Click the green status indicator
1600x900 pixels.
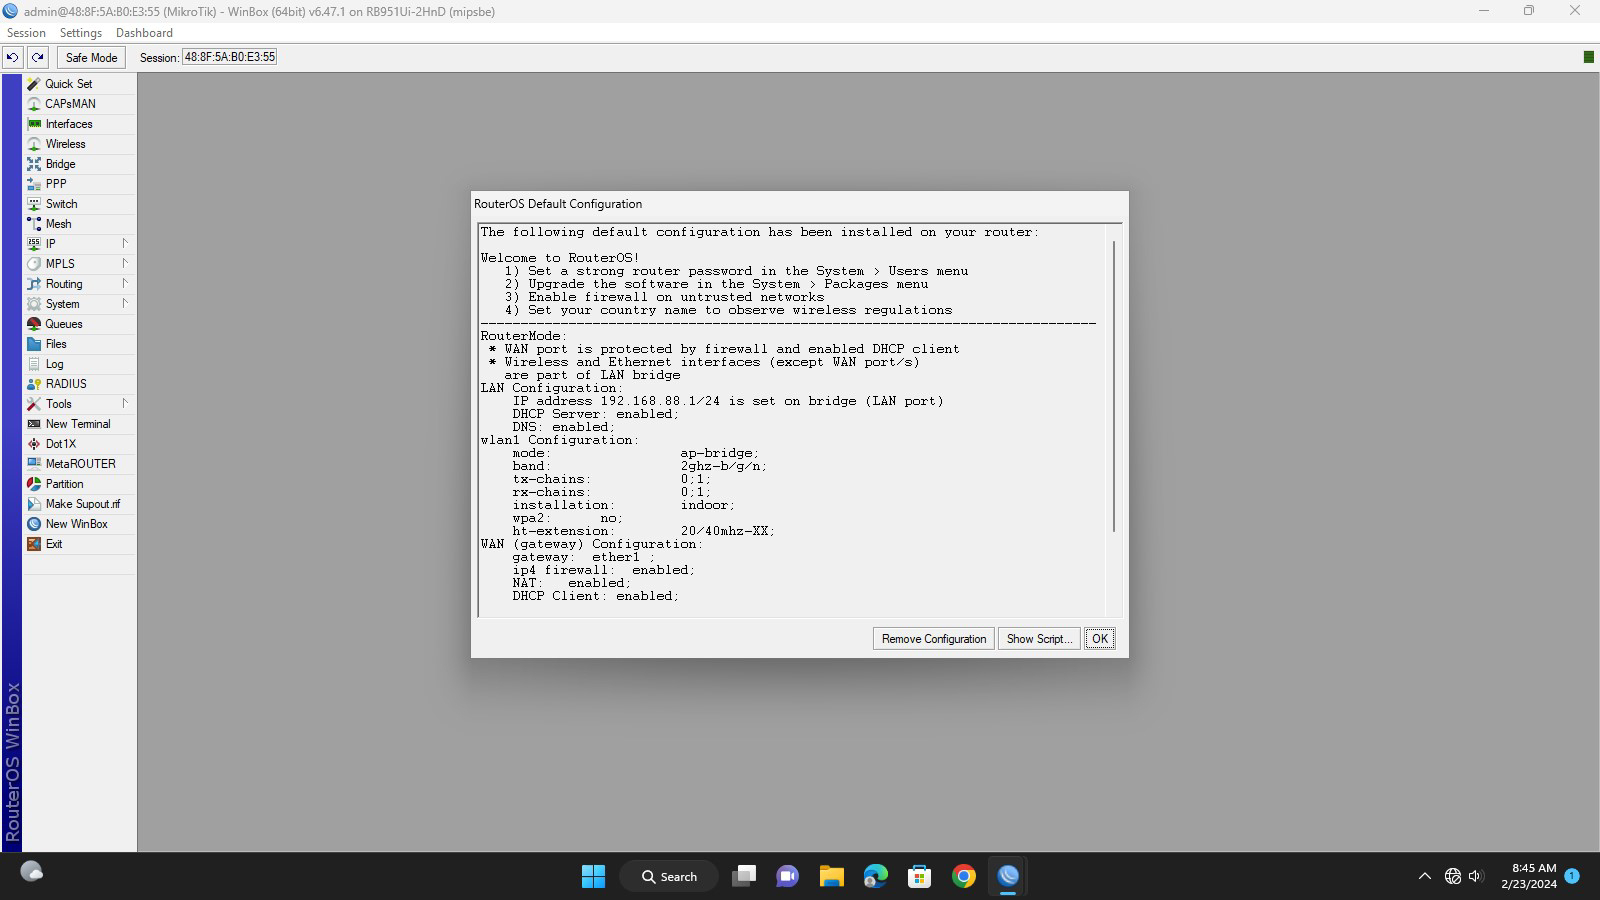(x=1588, y=57)
